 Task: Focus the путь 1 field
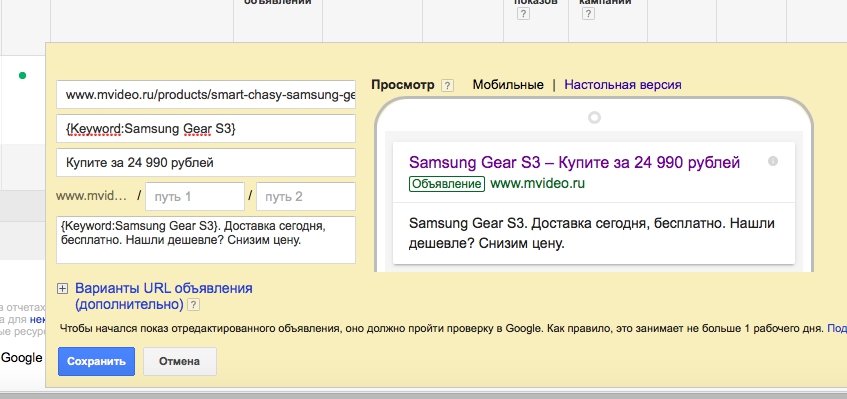(195, 197)
